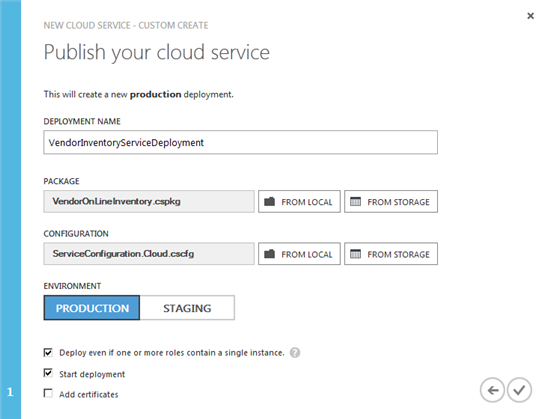The width and height of the screenshot is (550, 419).
Task: Click folder icon in Configuration From Local
Action: point(269,254)
